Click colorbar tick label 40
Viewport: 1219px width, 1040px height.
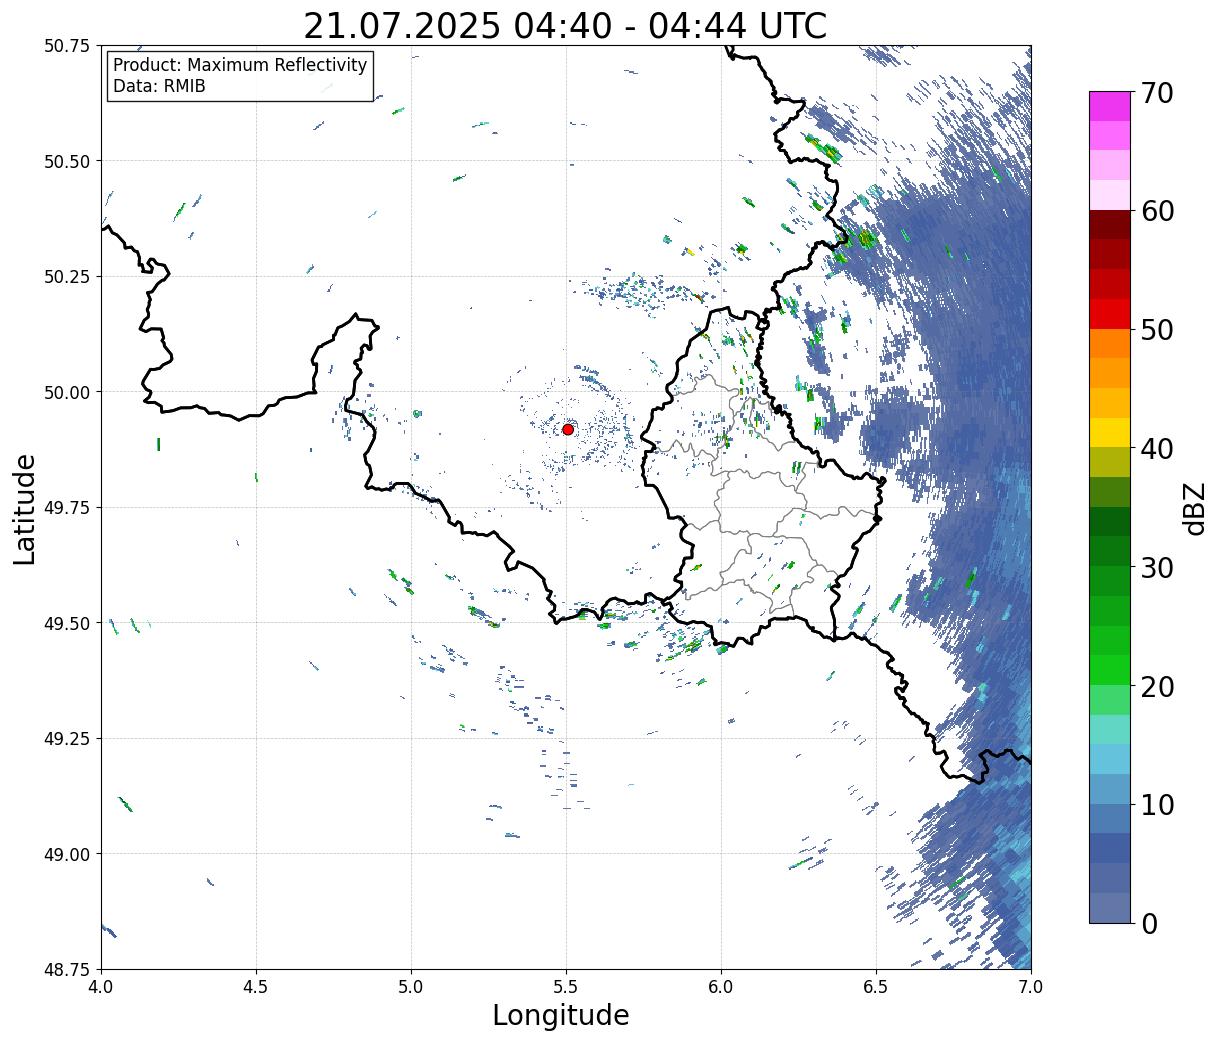click(x=1157, y=449)
